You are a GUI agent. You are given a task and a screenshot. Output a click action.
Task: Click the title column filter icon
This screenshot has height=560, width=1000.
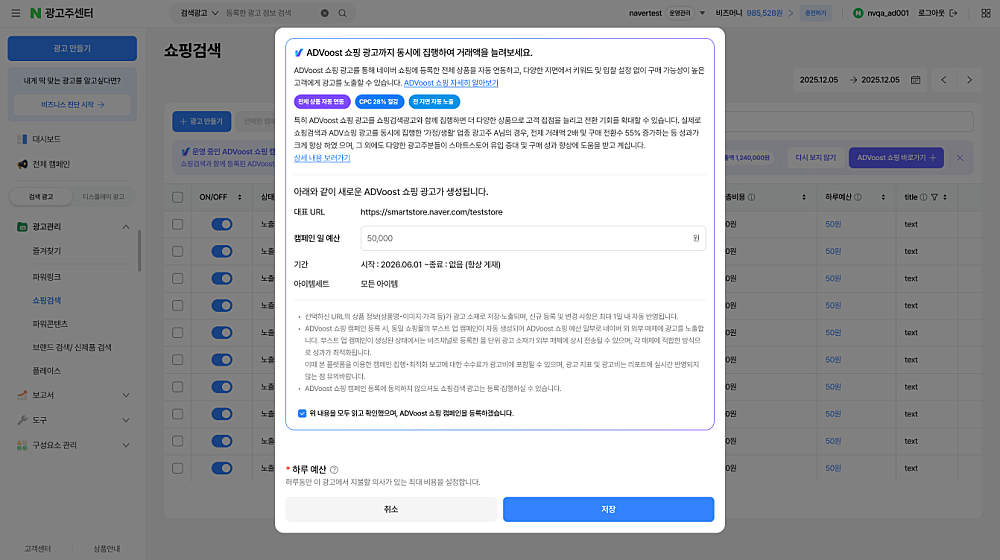coord(934,197)
